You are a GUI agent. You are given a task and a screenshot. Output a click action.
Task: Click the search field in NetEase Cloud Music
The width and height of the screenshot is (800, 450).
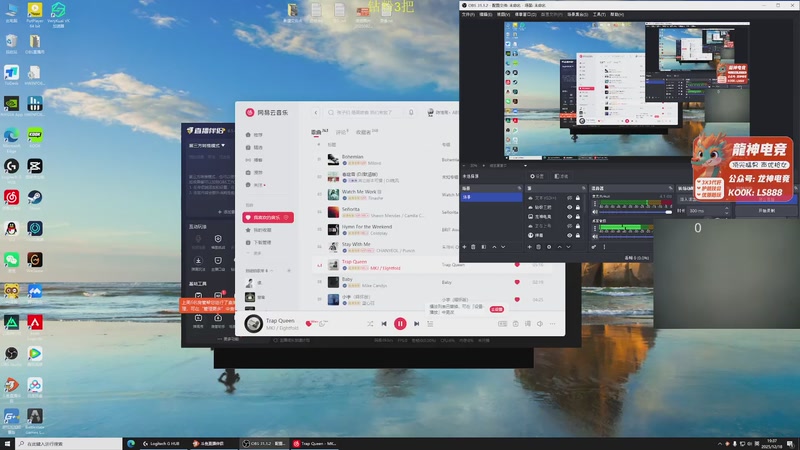tap(365, 112)
